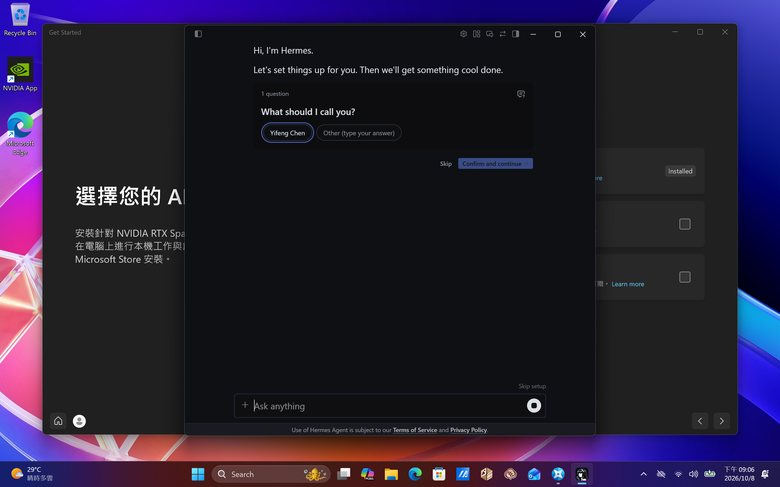
Task: Open the Microsoft Edge desktop shortcut
Action: tap(20, 134)
